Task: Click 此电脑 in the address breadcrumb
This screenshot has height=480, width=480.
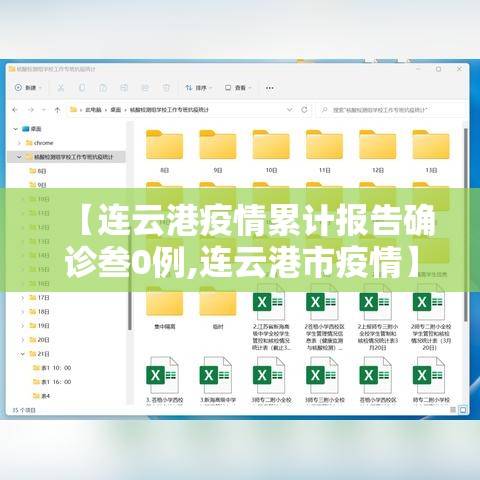Action: tap(93, 110)
